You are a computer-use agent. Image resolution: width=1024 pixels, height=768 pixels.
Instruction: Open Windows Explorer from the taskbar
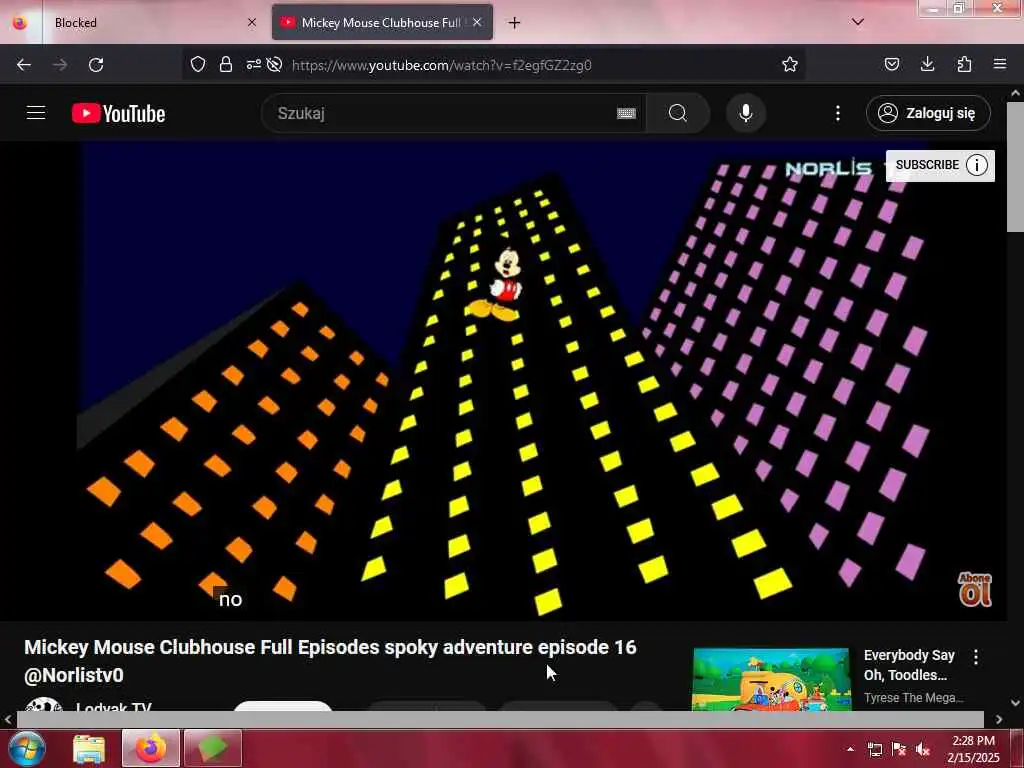click(x=89, y=748)
